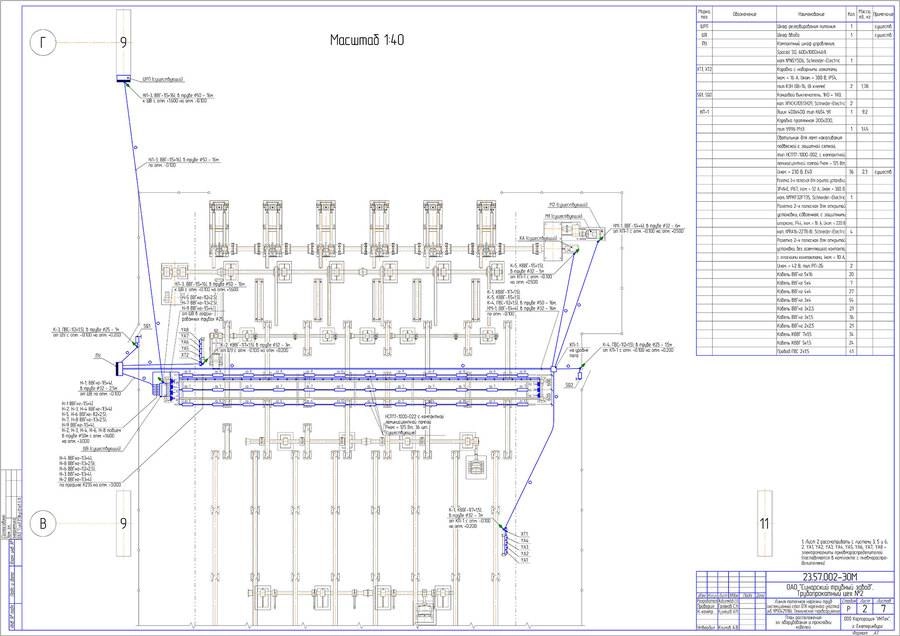Viewport: 900px width, 636px height.
Task: Click the circled axis marker В
Action: (42, 523)
